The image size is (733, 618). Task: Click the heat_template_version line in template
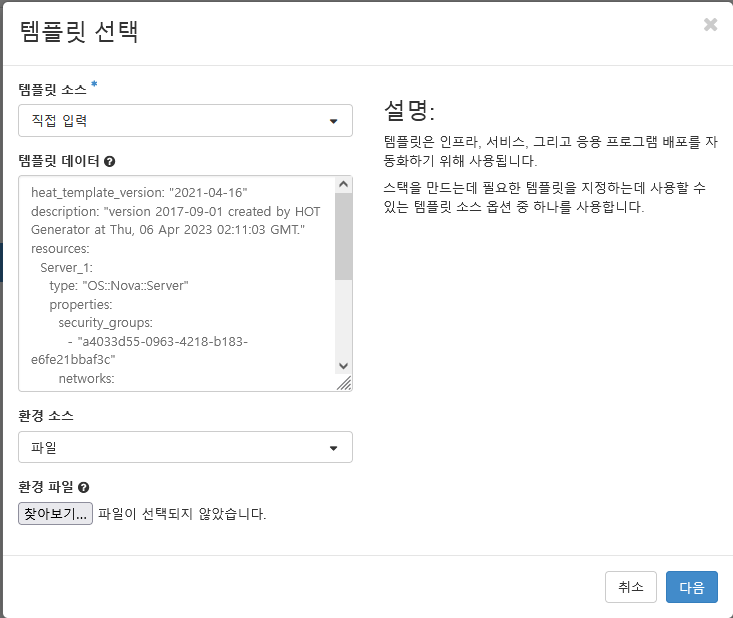tap(139, 193)
